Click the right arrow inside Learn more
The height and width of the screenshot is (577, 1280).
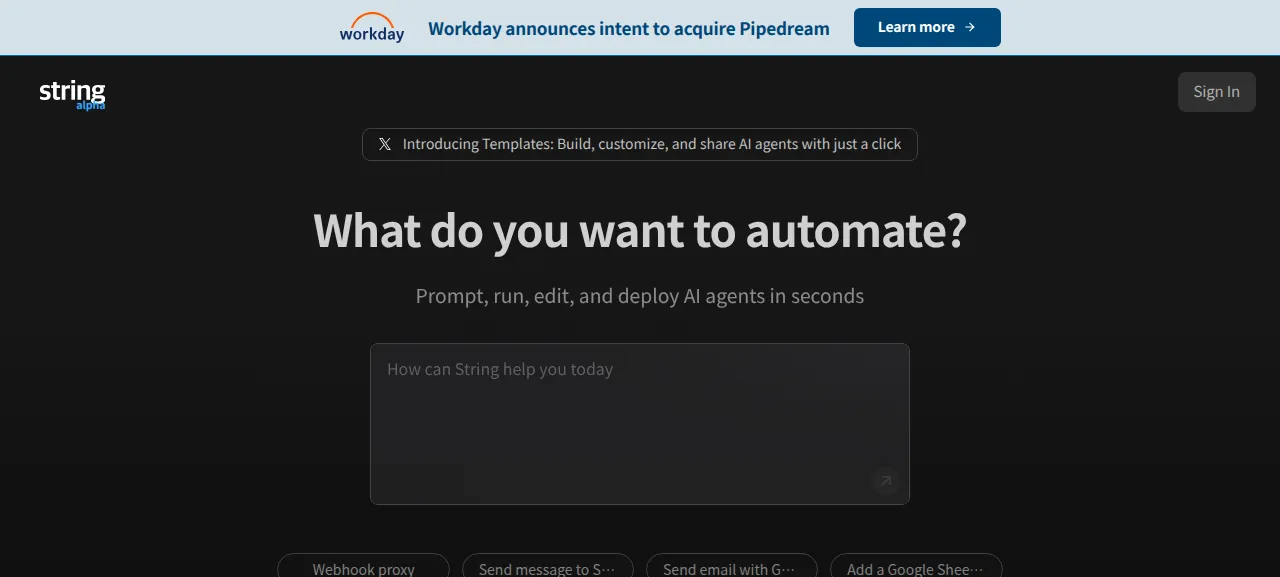pyautogui.click(x=970, y=27)
